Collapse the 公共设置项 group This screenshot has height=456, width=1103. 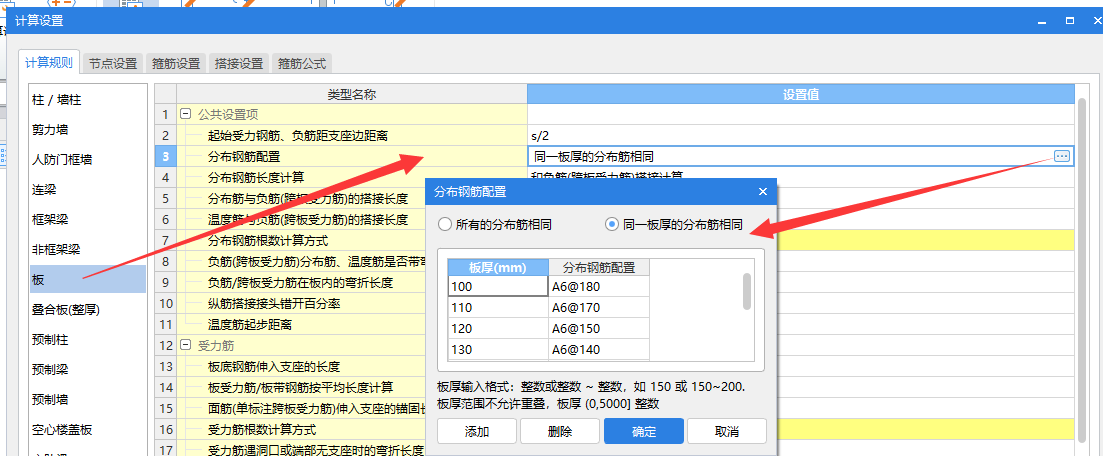(185, 113)
